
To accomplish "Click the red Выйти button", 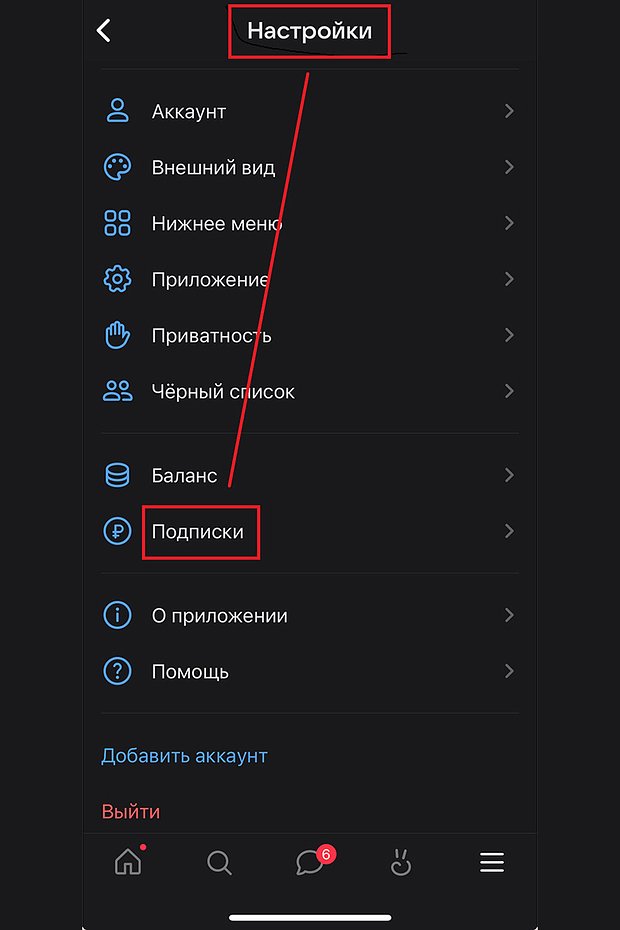I will point(131,811).
